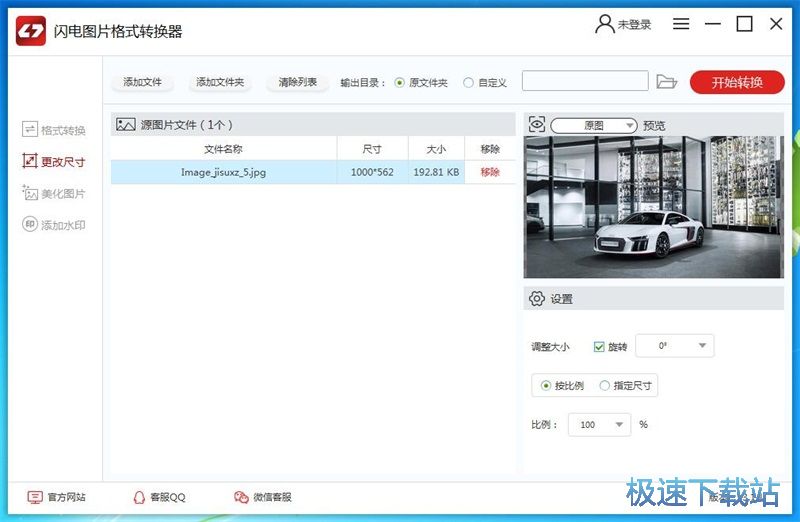
Task: Open the user account icon
Action: pos(605,24)
